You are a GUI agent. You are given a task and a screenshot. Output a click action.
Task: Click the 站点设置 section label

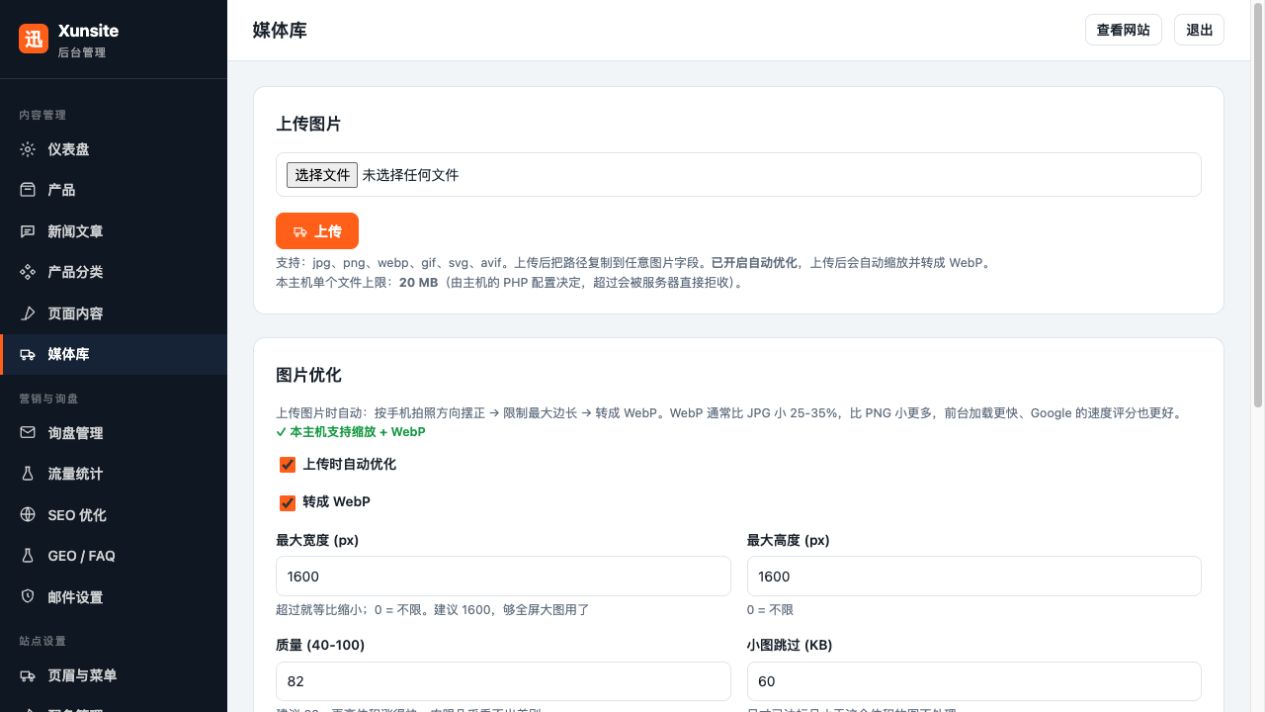point(42,641)
